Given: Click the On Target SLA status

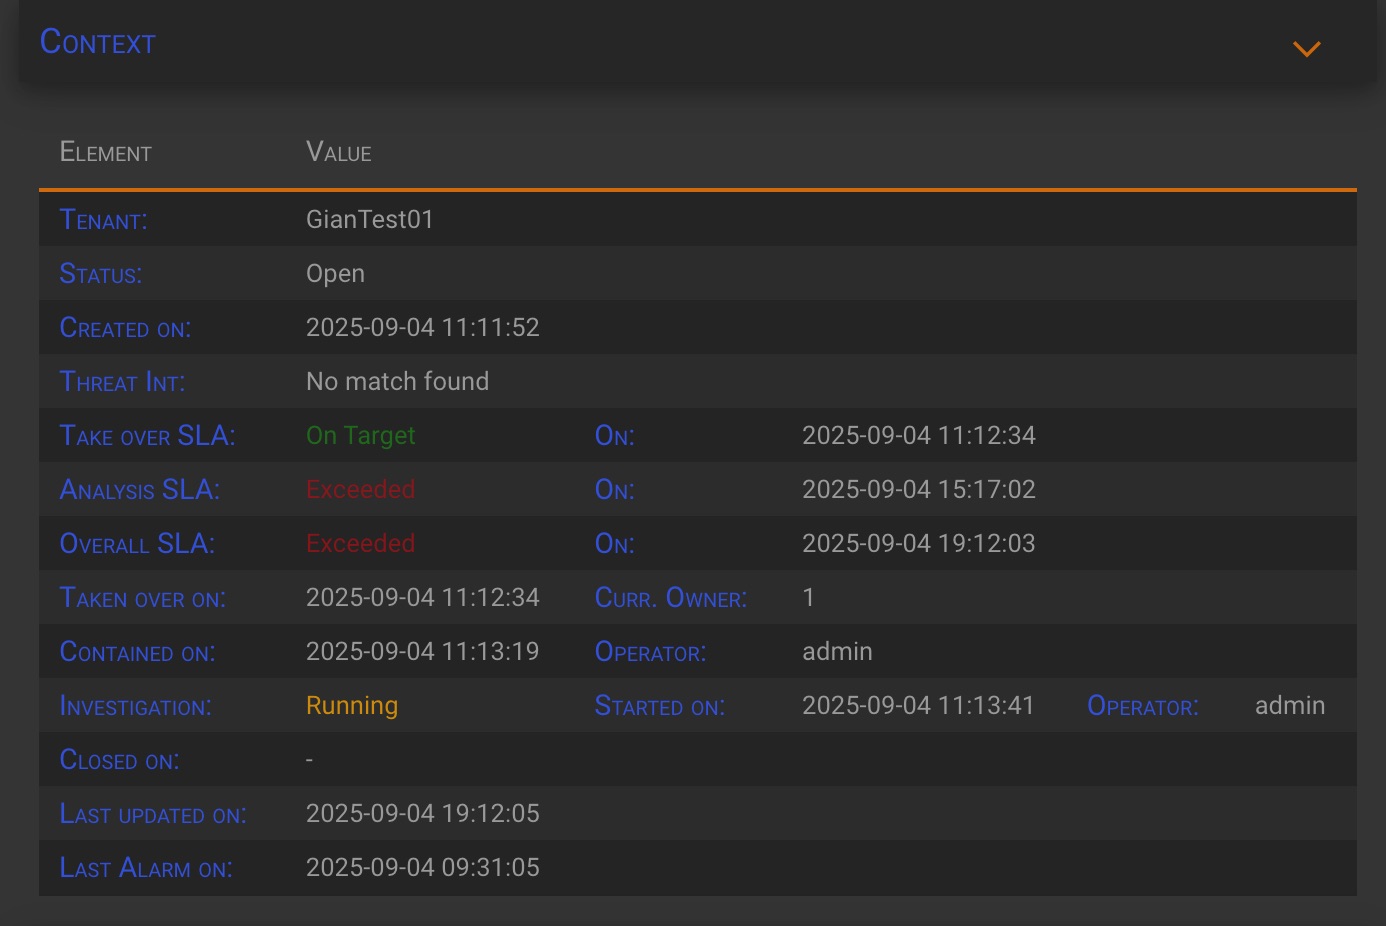Looking at the screenshot, I should point(360,436).
